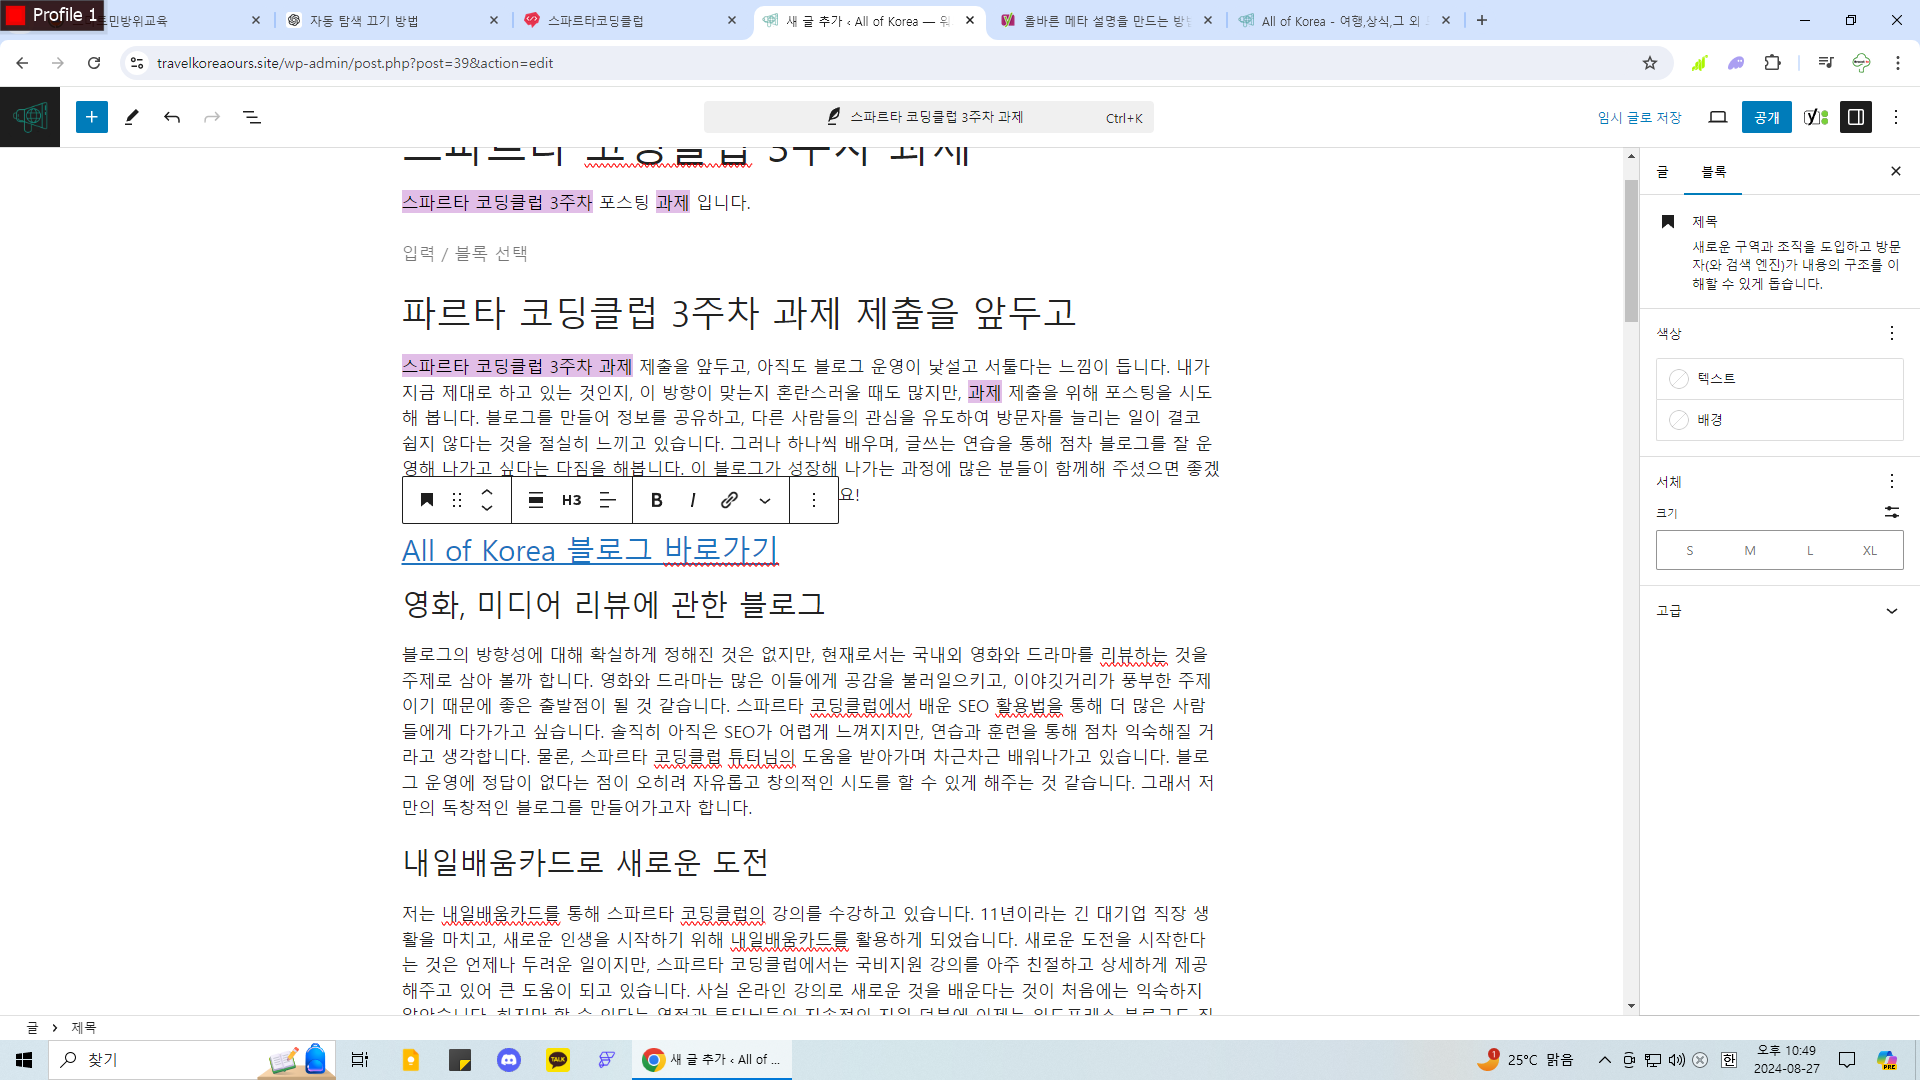Bookmark this page with the star
Screen dimensions: 1920x1080
[x=1650, y=63]
